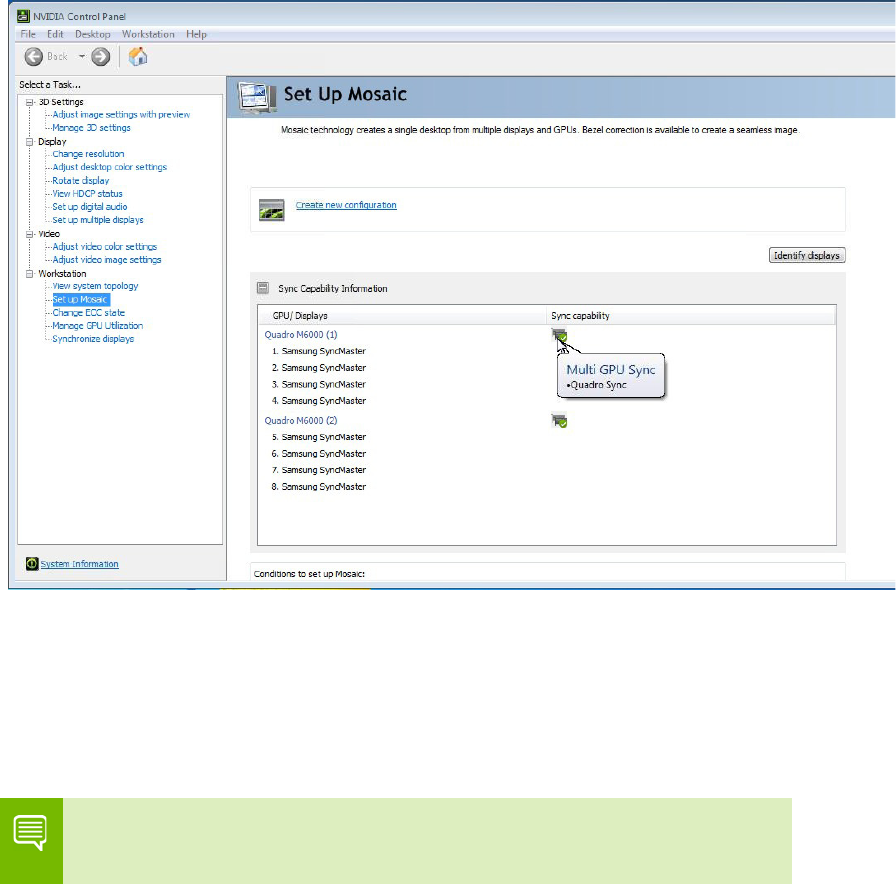Collapse the Display tree node

[x=29, y=142]
